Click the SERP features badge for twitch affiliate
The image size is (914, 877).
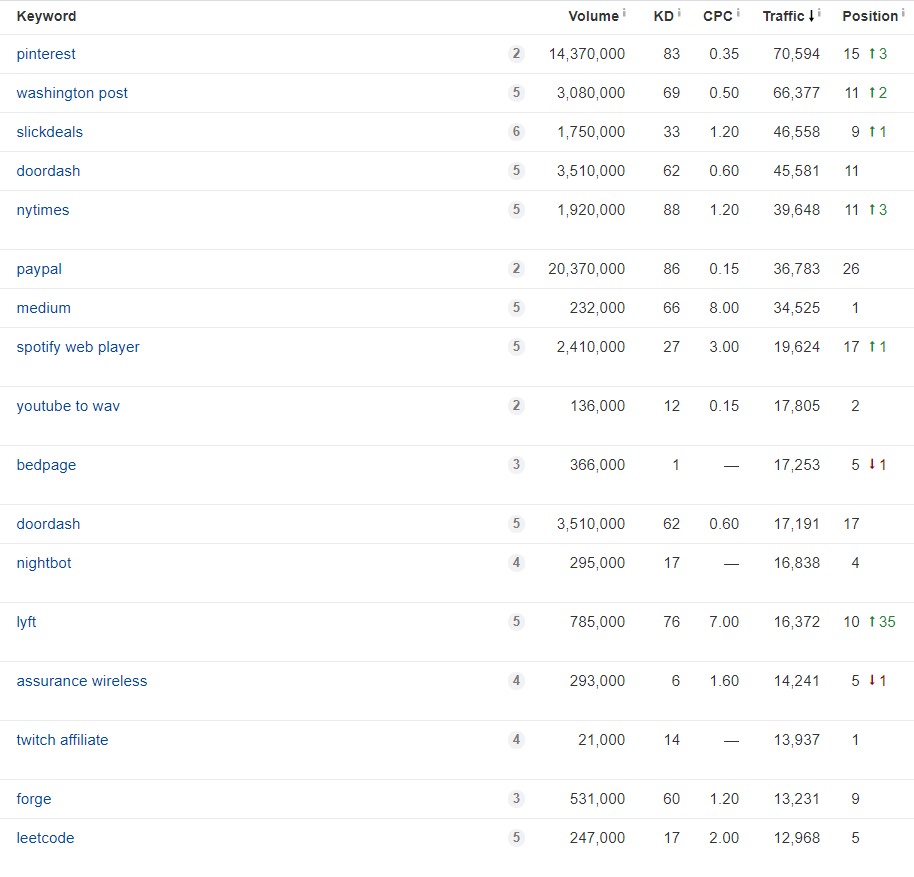point(516,739)
